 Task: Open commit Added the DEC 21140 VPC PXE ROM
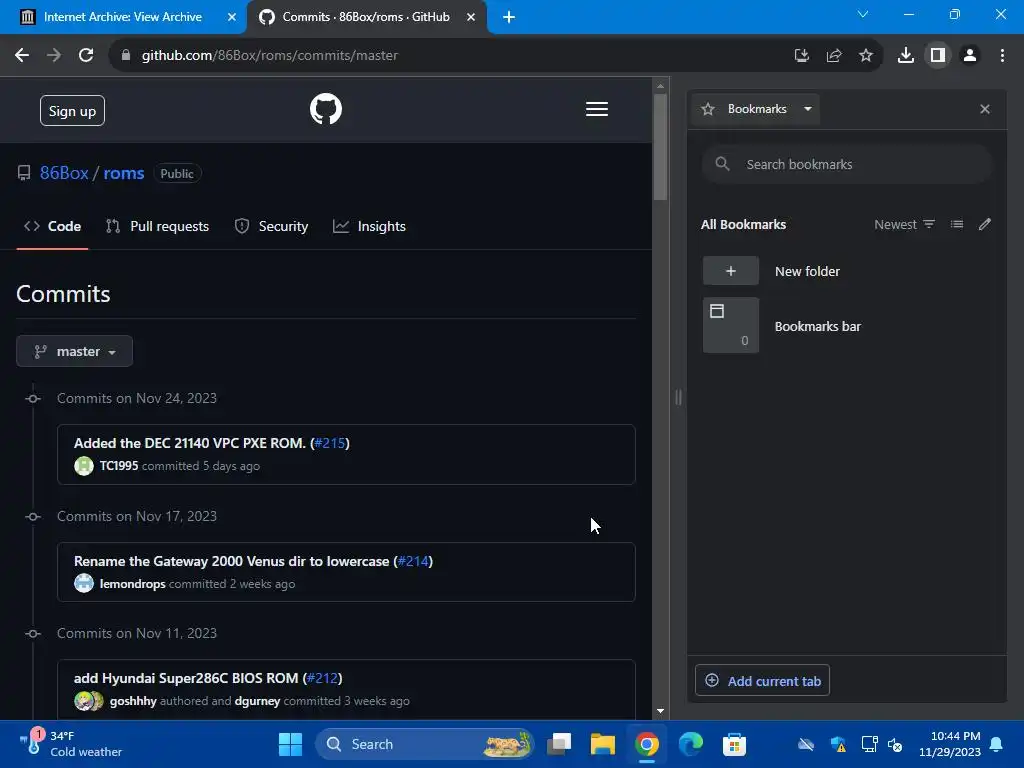[189, 443]
